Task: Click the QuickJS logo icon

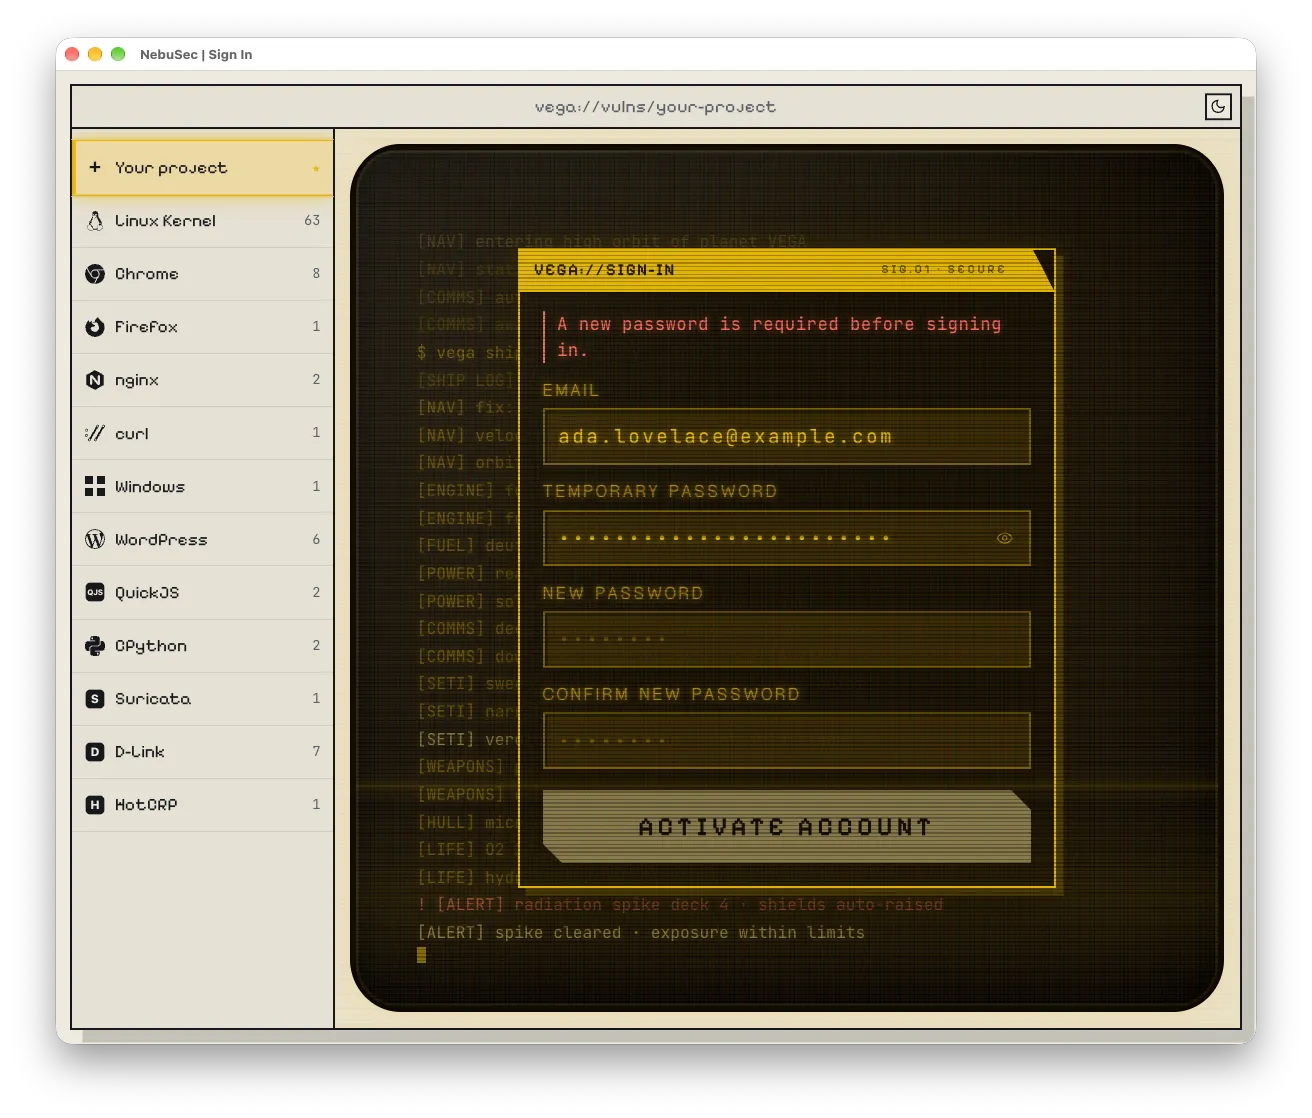Action: coord(95,592)
